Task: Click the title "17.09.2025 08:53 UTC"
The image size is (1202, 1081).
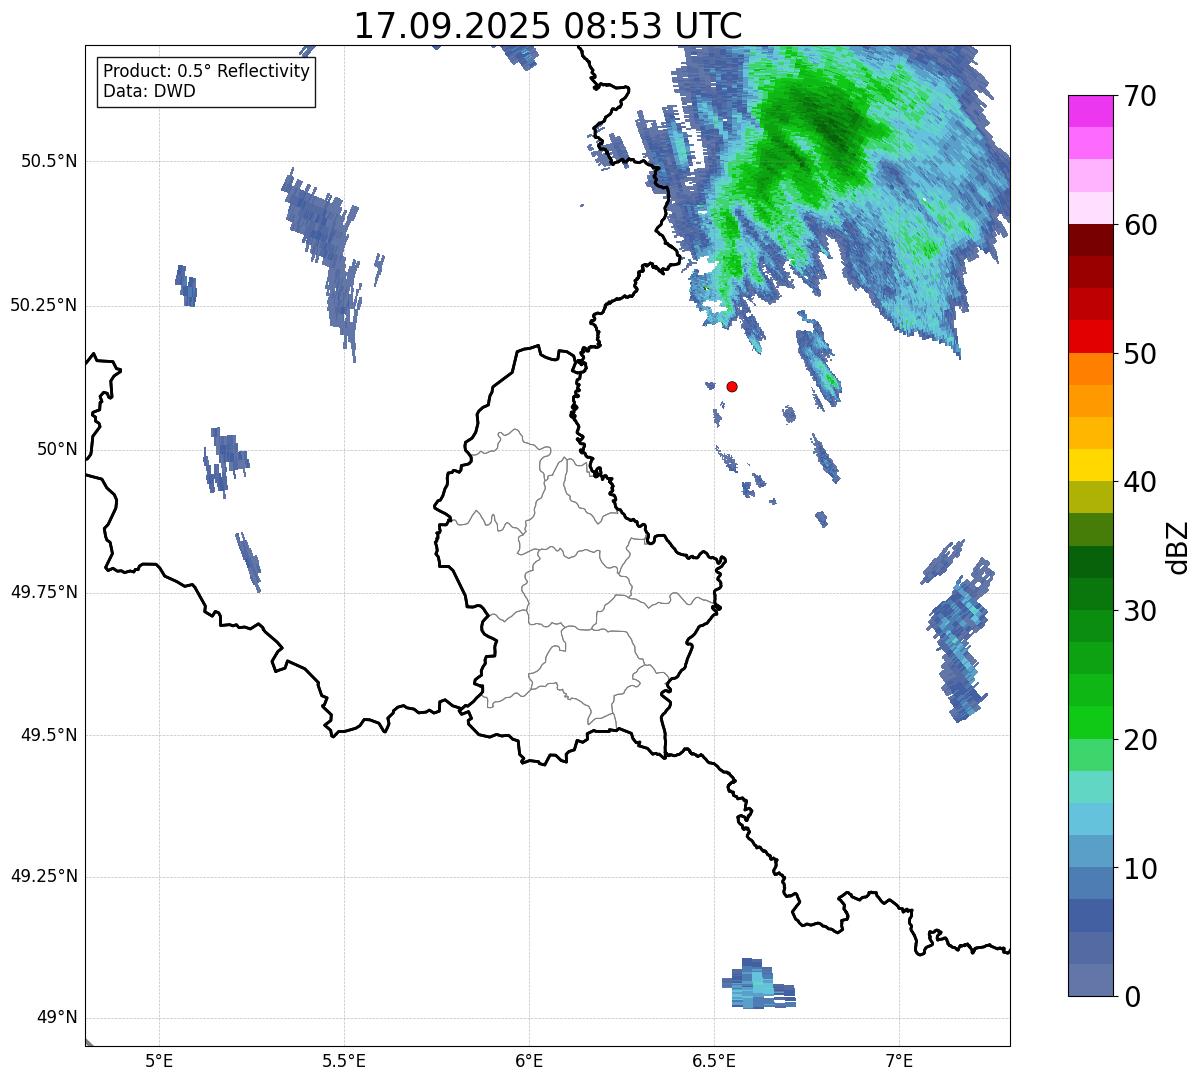Action: pyautogui.click(x=548, y=26)
